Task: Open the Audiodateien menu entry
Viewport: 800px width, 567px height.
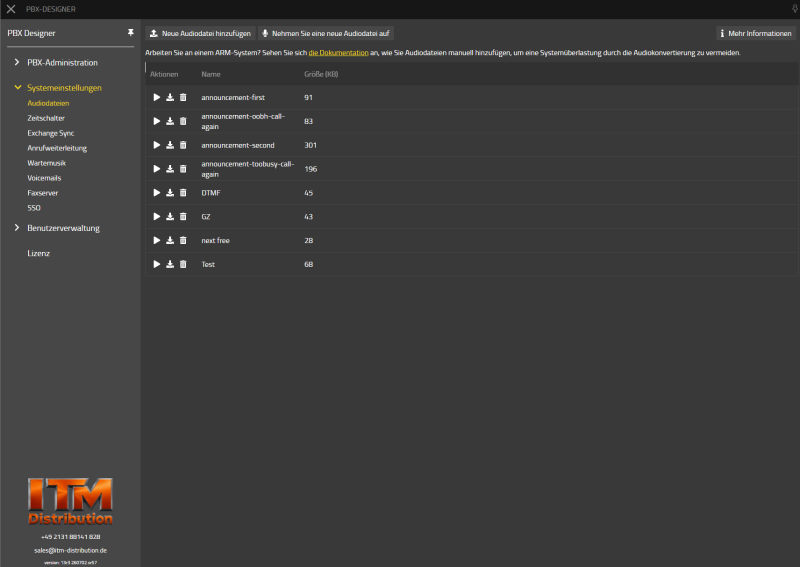Action: pos(48,103)
